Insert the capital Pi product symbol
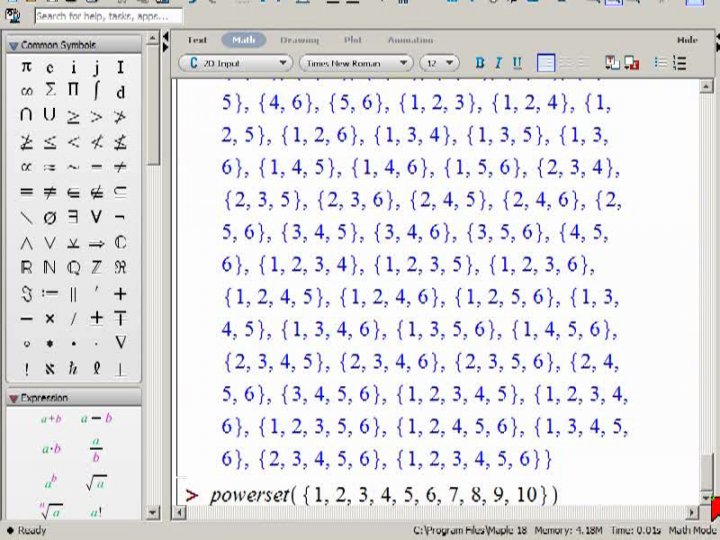The image size is (720, 540). click(x=73, y=90)
